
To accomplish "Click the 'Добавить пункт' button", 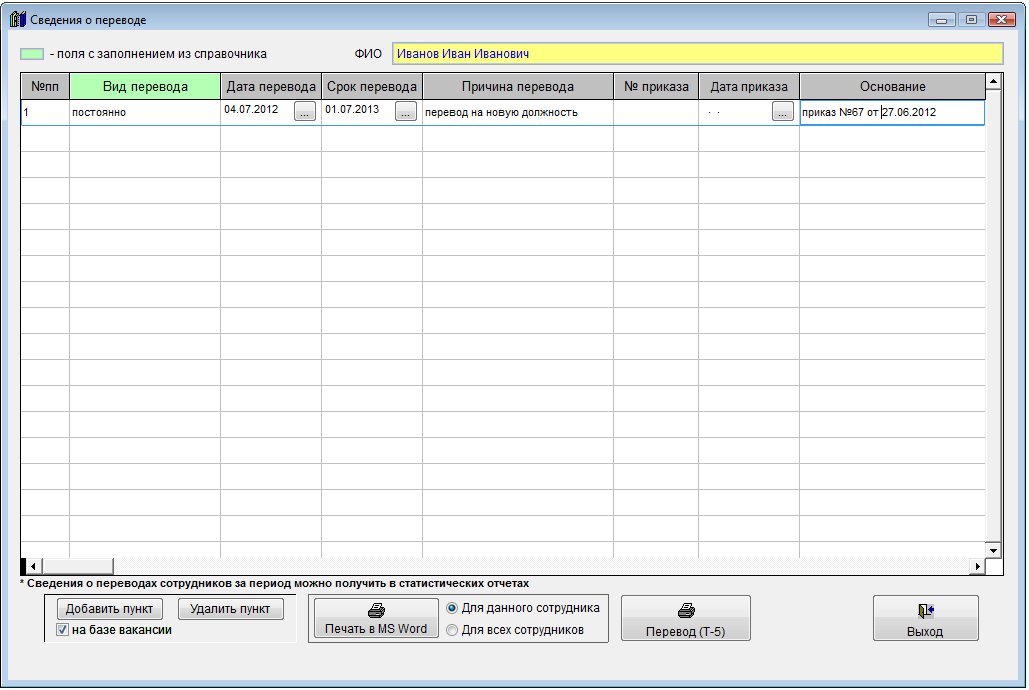I will tap(110, 609).
